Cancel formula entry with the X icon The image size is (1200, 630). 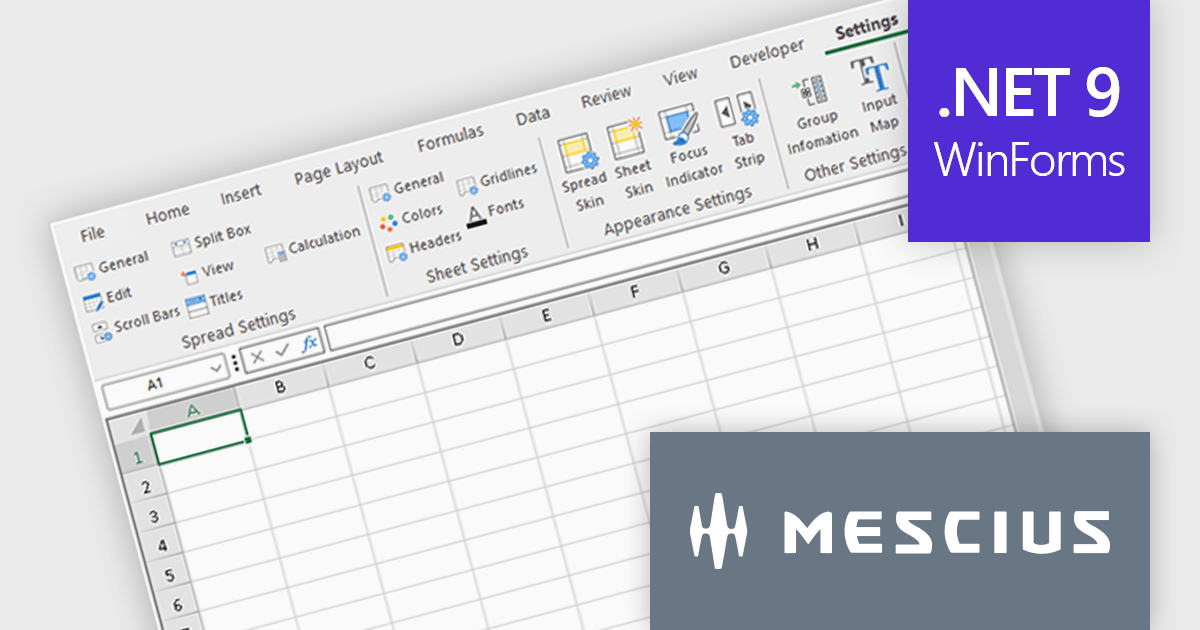click(x=258, y=356)
